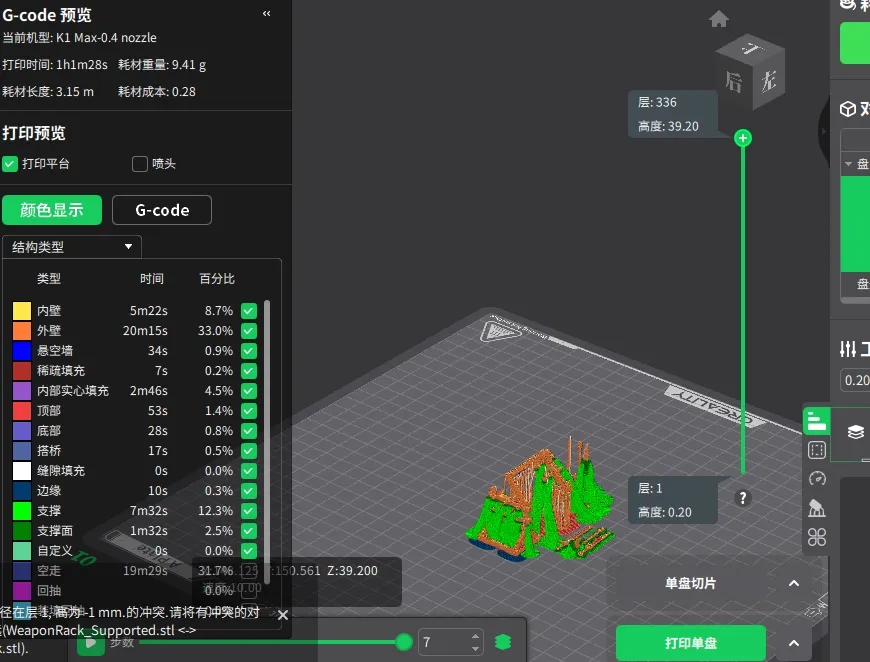The height and width of the screenshot is (662, 870).
Task: Switch to the G-code tab
Action: coord(162,210)
